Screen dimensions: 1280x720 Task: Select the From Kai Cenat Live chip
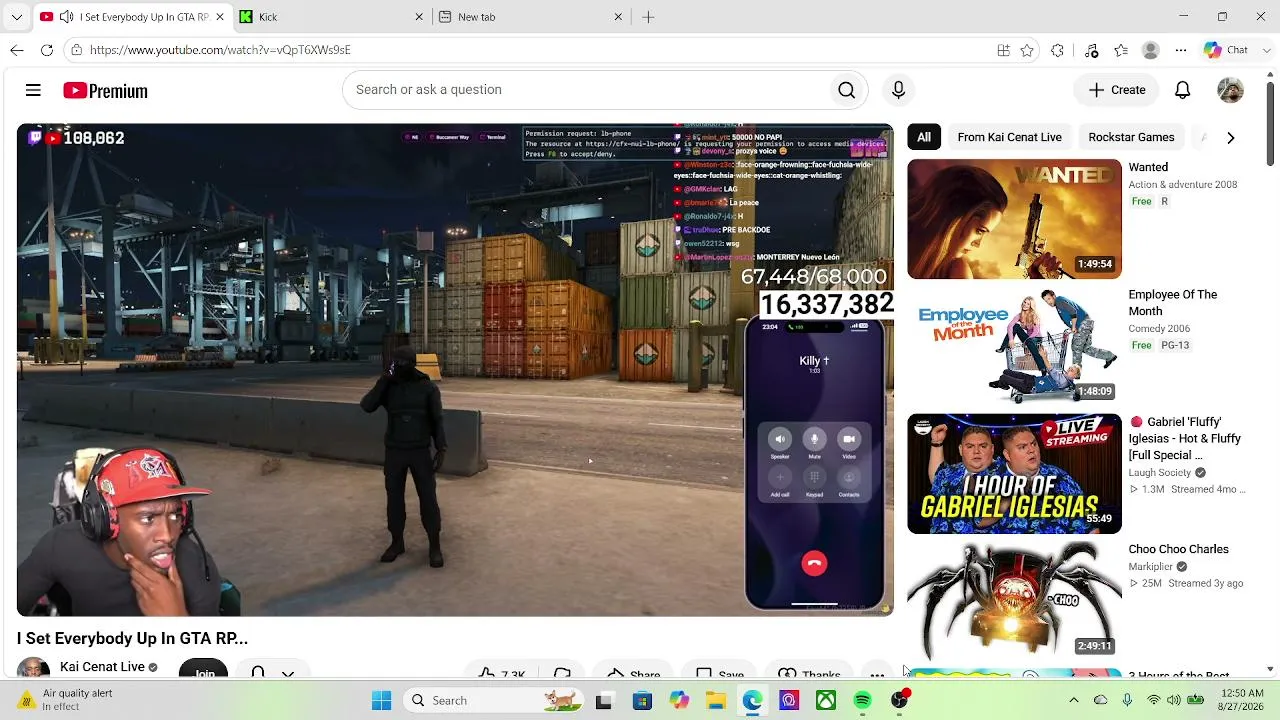click(1009, 137)
